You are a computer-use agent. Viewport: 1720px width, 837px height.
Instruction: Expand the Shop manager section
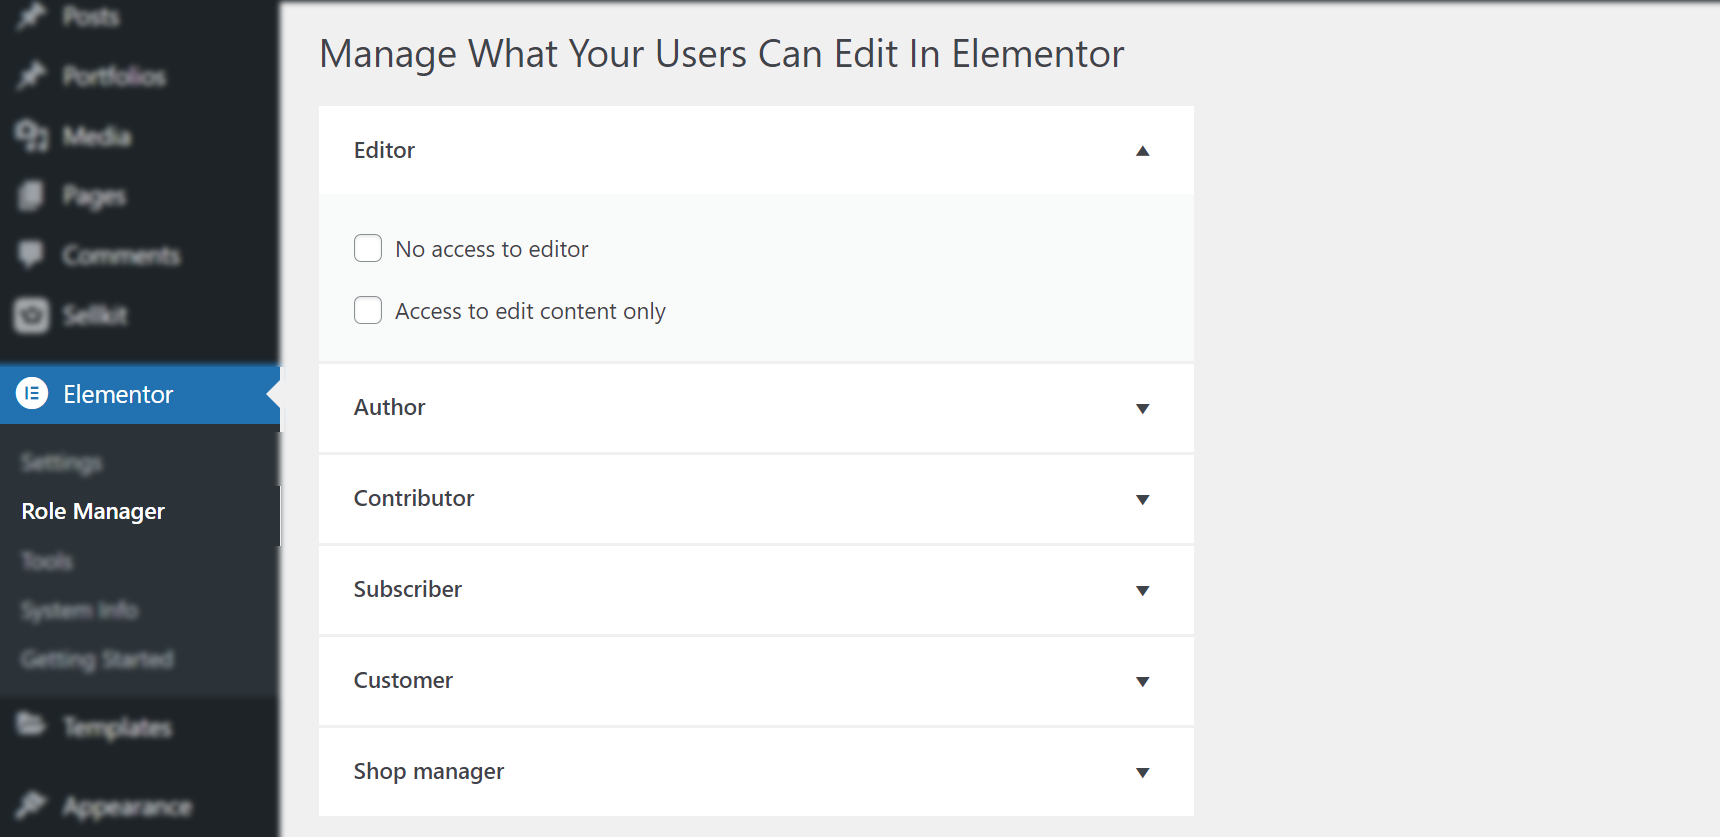click(x=1143, y=772)
